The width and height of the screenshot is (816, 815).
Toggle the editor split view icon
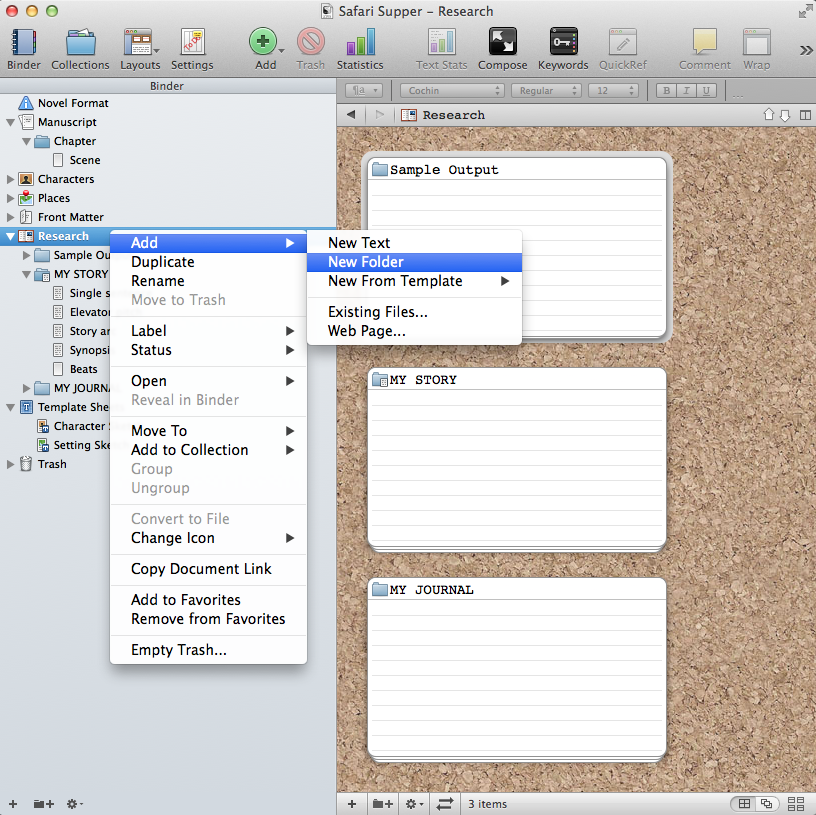click(805, 115)
